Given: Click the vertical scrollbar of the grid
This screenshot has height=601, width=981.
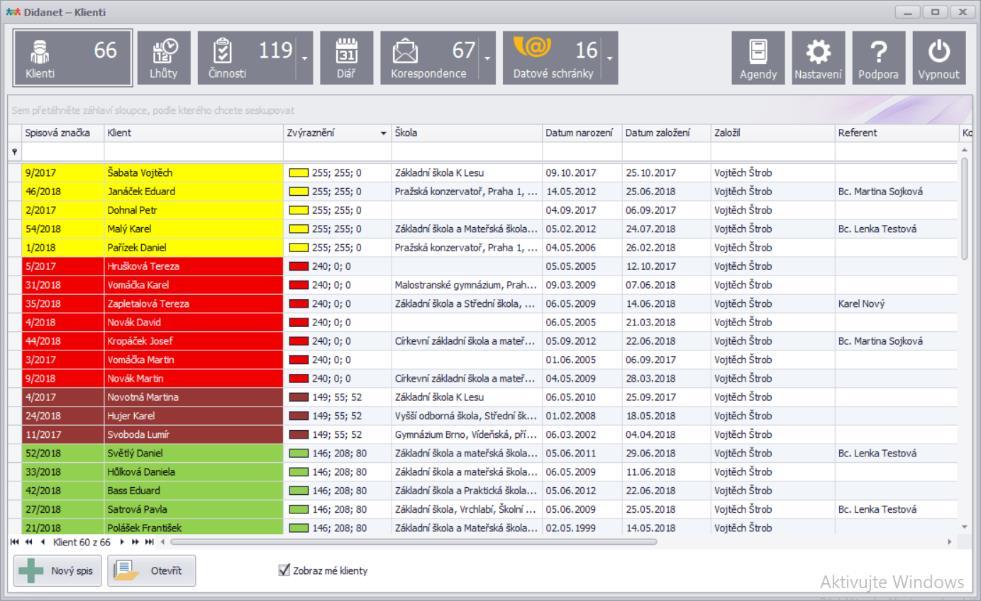Looking at the screenshot, I should (964, 209).
